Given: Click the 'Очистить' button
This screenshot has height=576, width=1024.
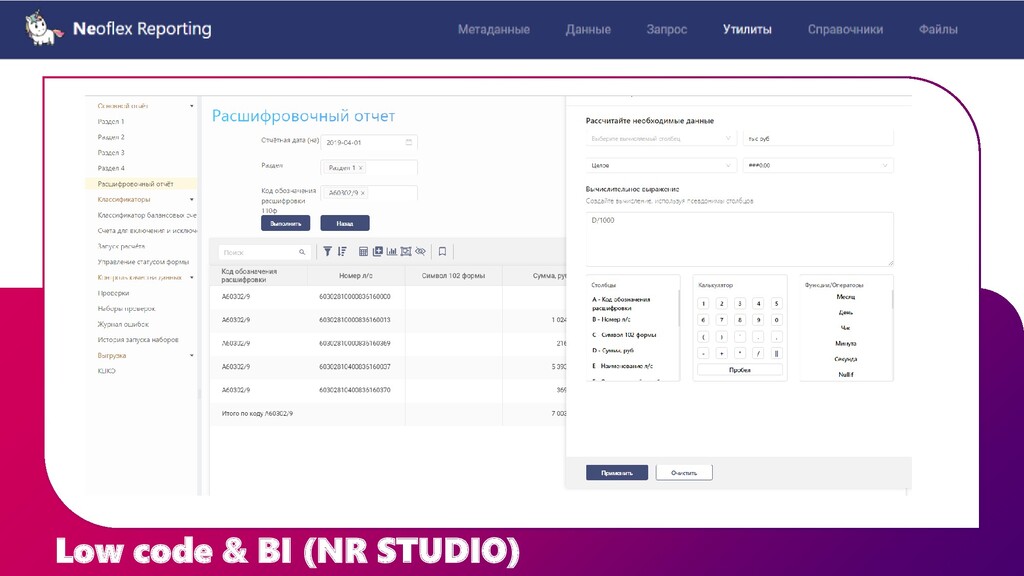Looking at the screenshot, I should point(684,473).
